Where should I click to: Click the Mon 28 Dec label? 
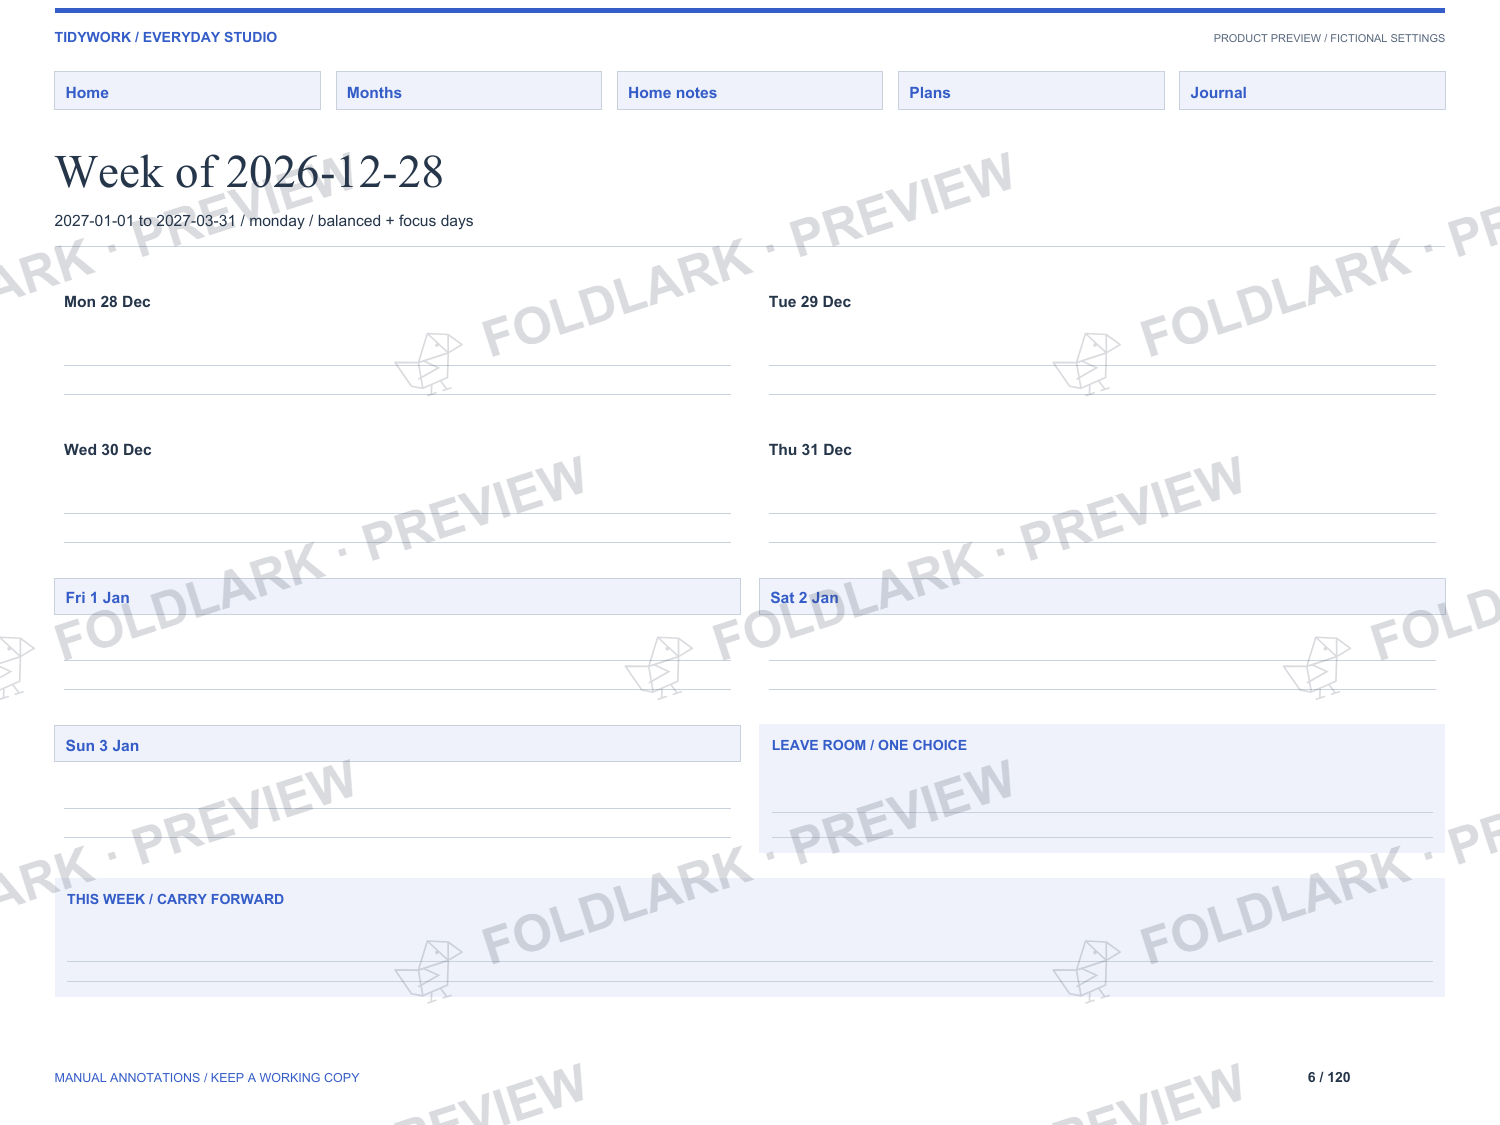[x=107, y=302]
